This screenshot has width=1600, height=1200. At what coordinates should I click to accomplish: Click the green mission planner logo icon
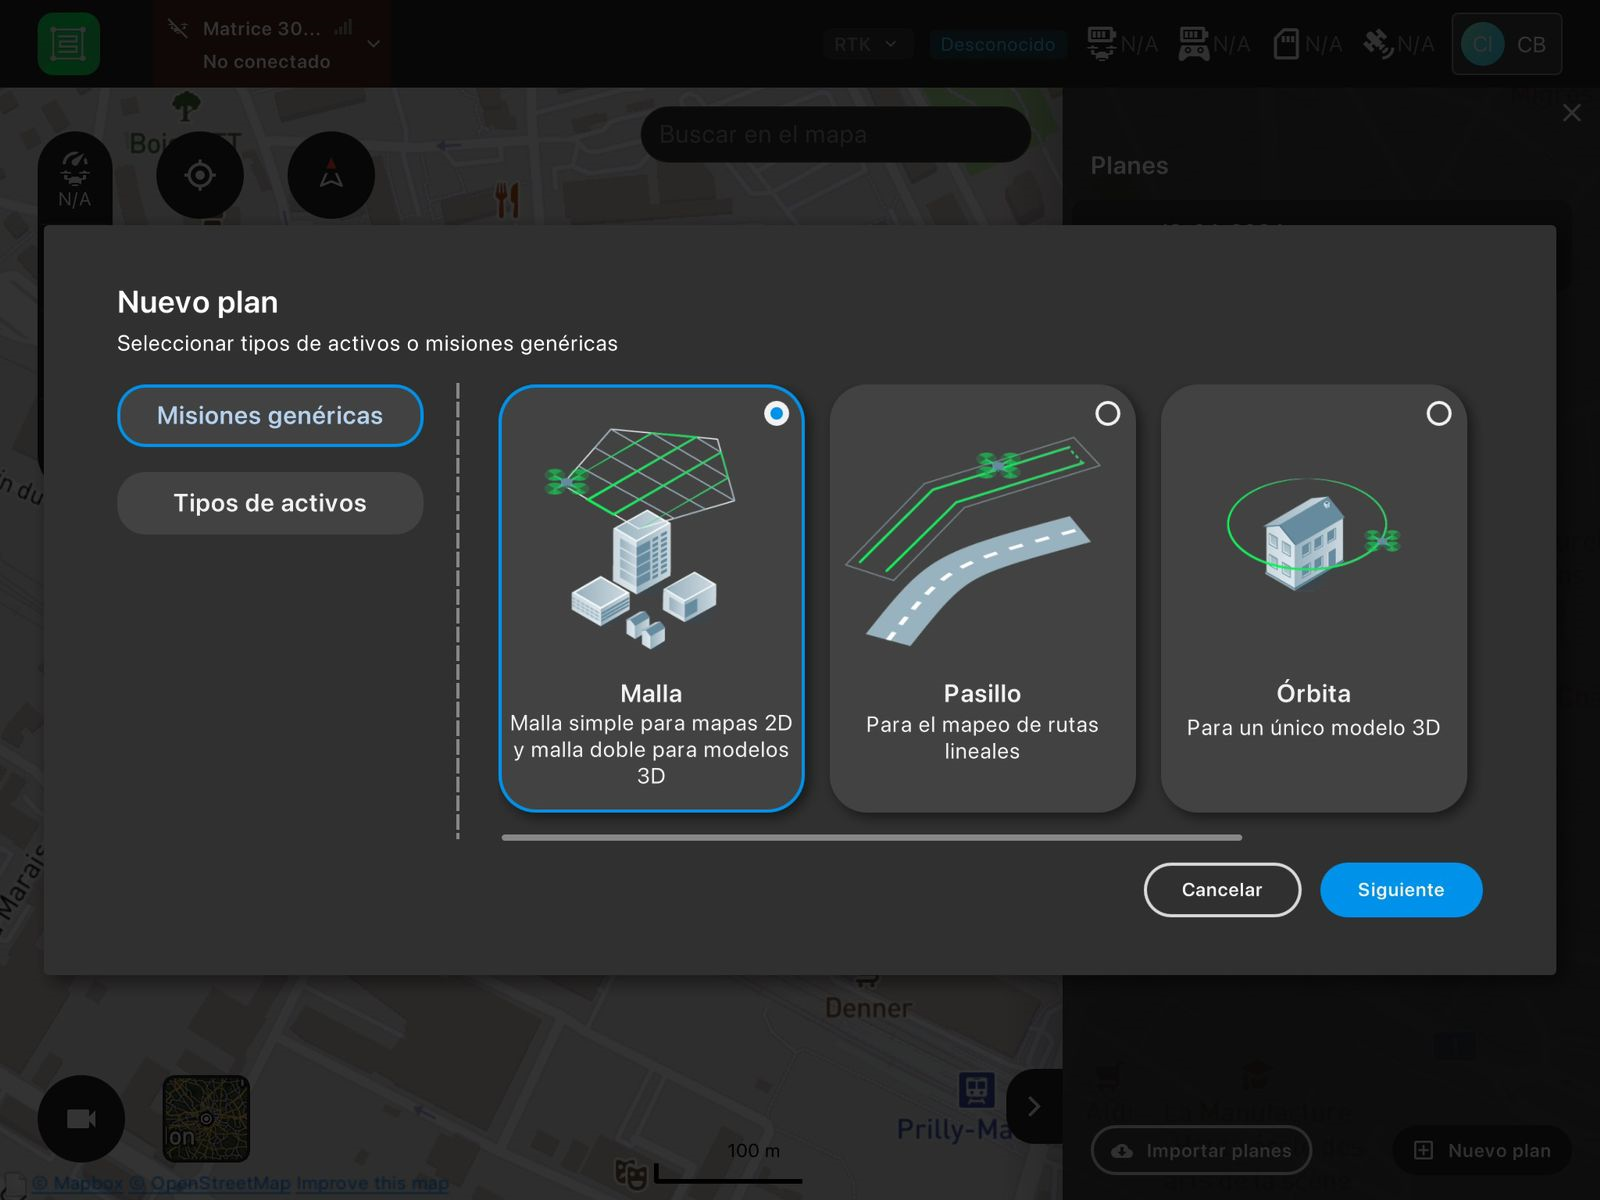tap(68, 44)
